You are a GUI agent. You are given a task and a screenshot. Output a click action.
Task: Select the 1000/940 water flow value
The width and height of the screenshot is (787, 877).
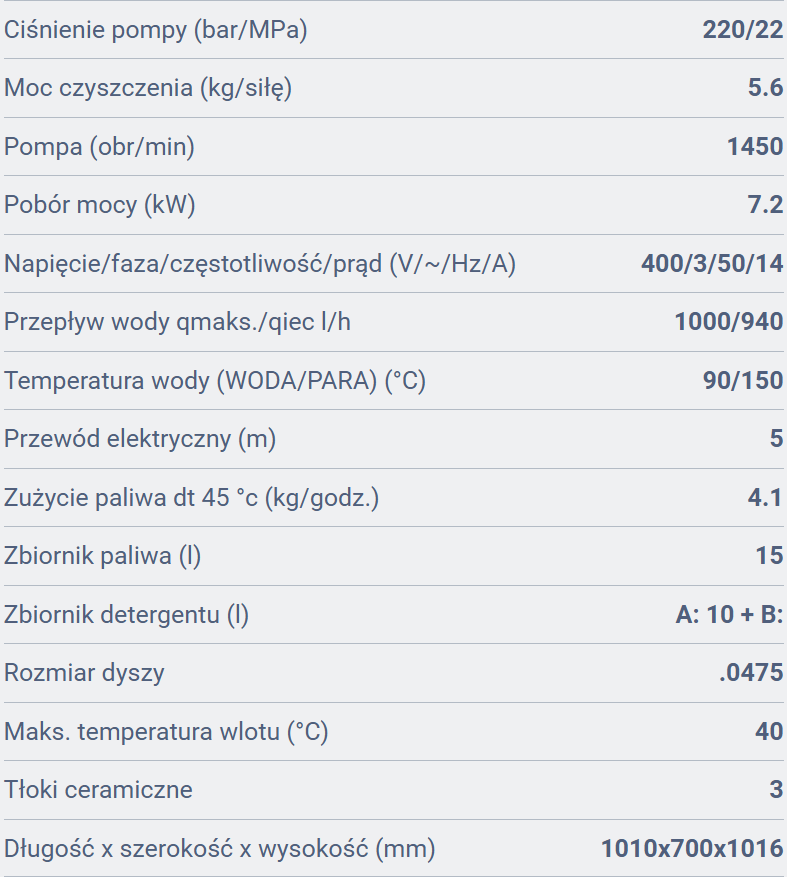729,322
